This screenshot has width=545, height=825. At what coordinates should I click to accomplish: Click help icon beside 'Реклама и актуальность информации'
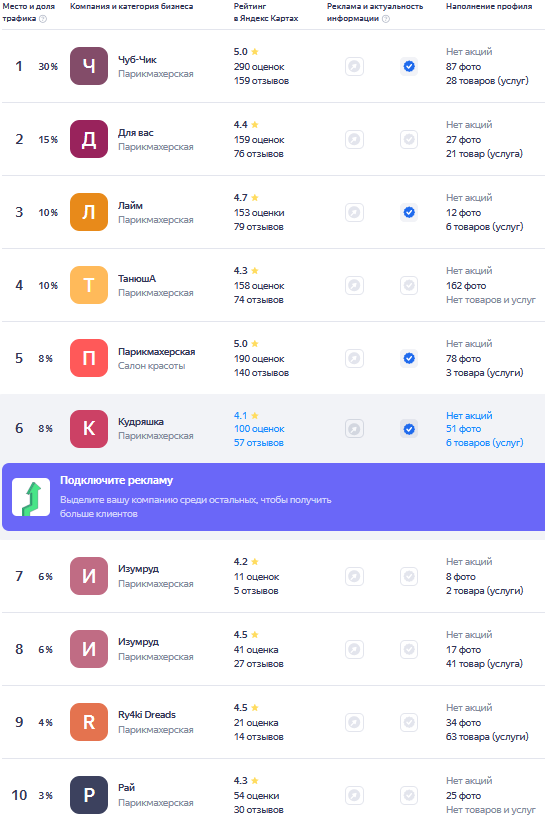386,19
